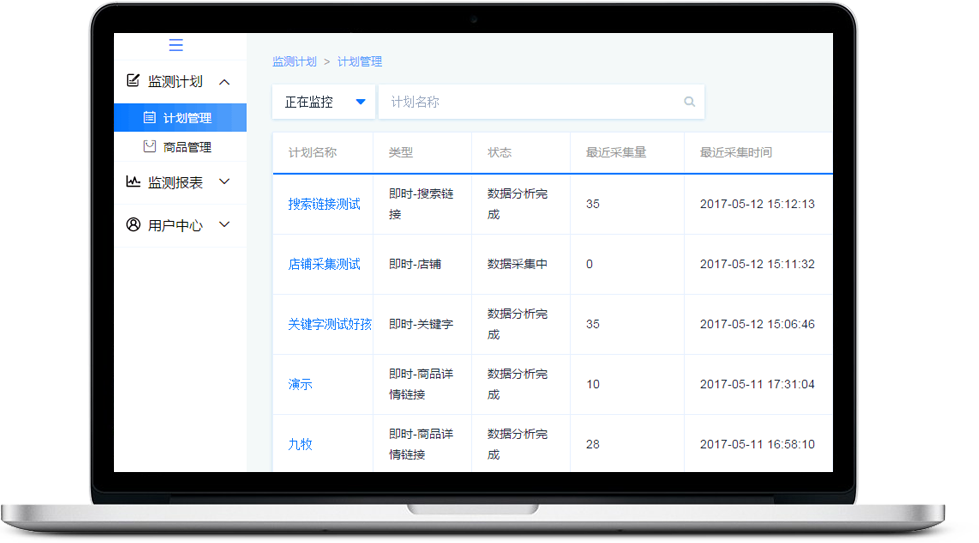Image resolution: width=979 pixels, height=543 pixels.
Task: Click the 用户中心 user icon in sidebar
Action: (x=133, y=225)
